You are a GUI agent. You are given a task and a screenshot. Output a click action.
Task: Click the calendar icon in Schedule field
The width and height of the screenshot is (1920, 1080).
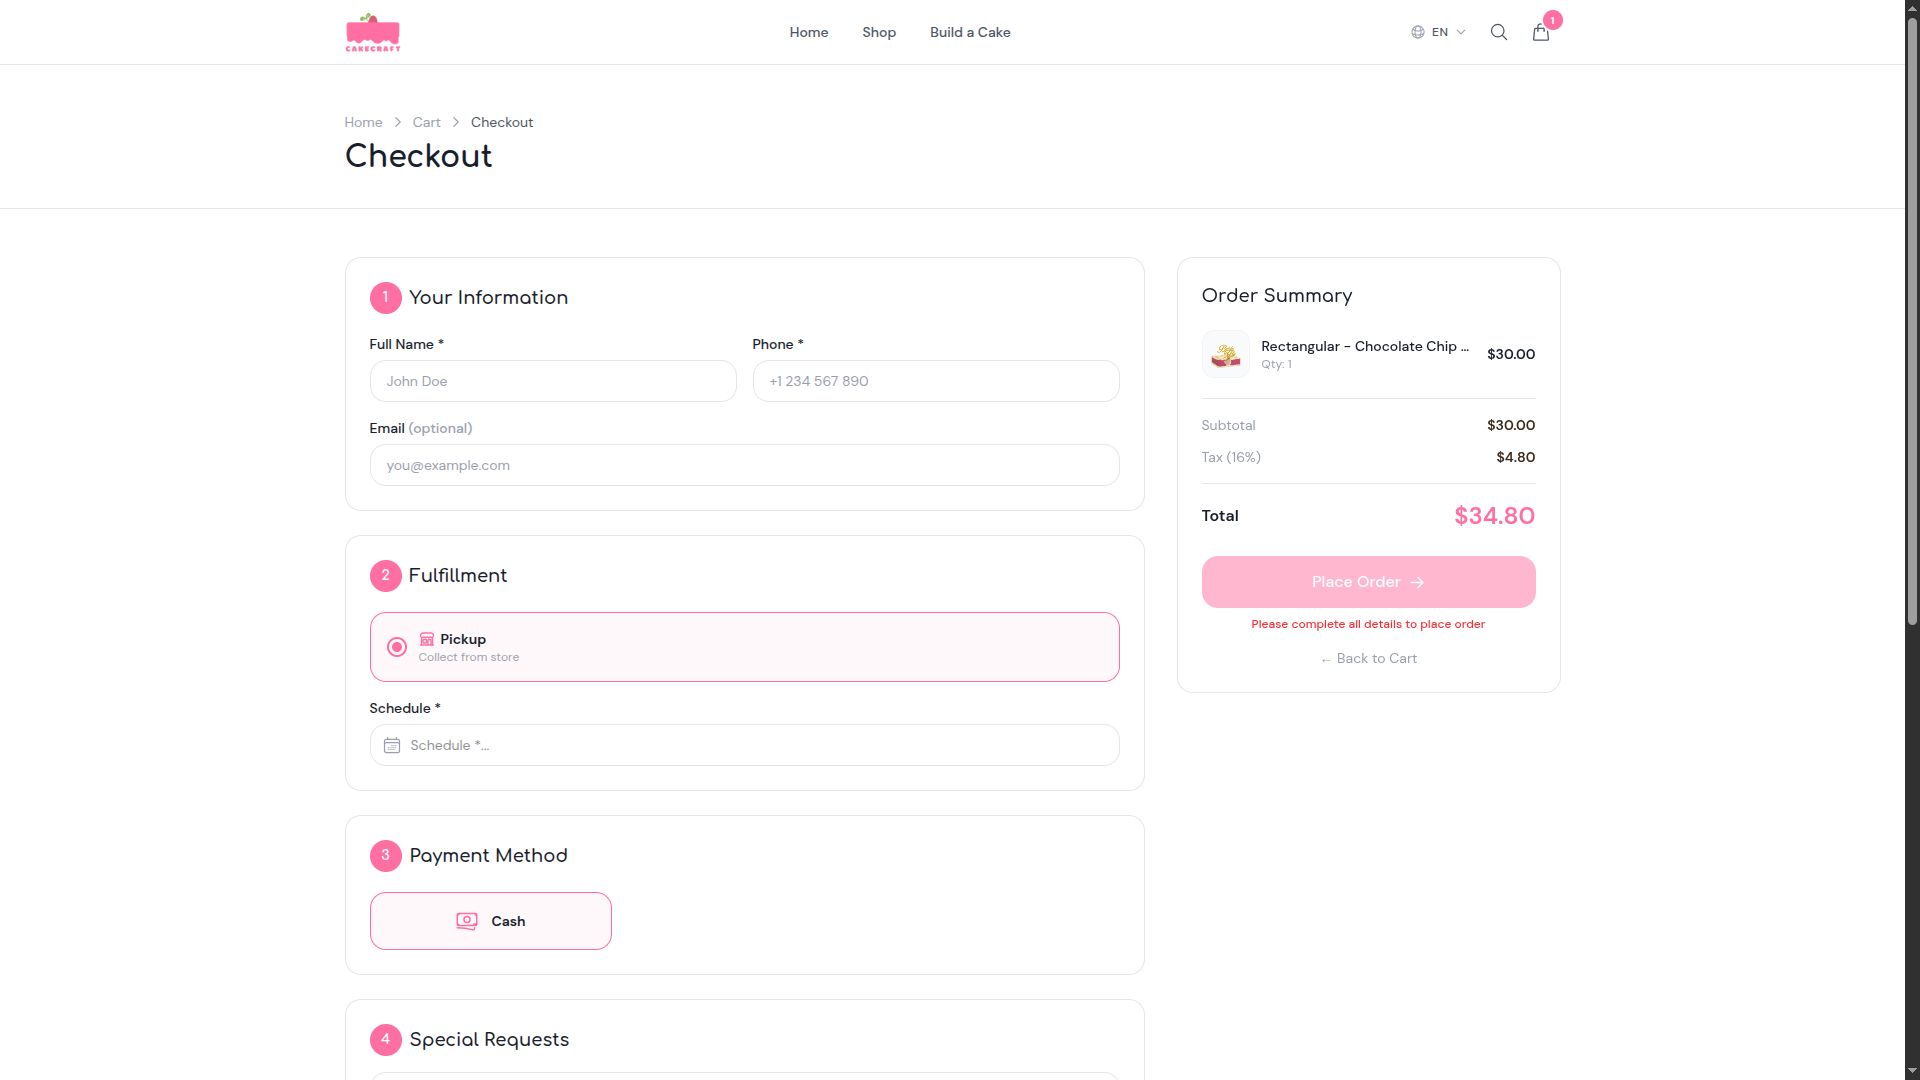pyautogui.click(x=392, y=746)
